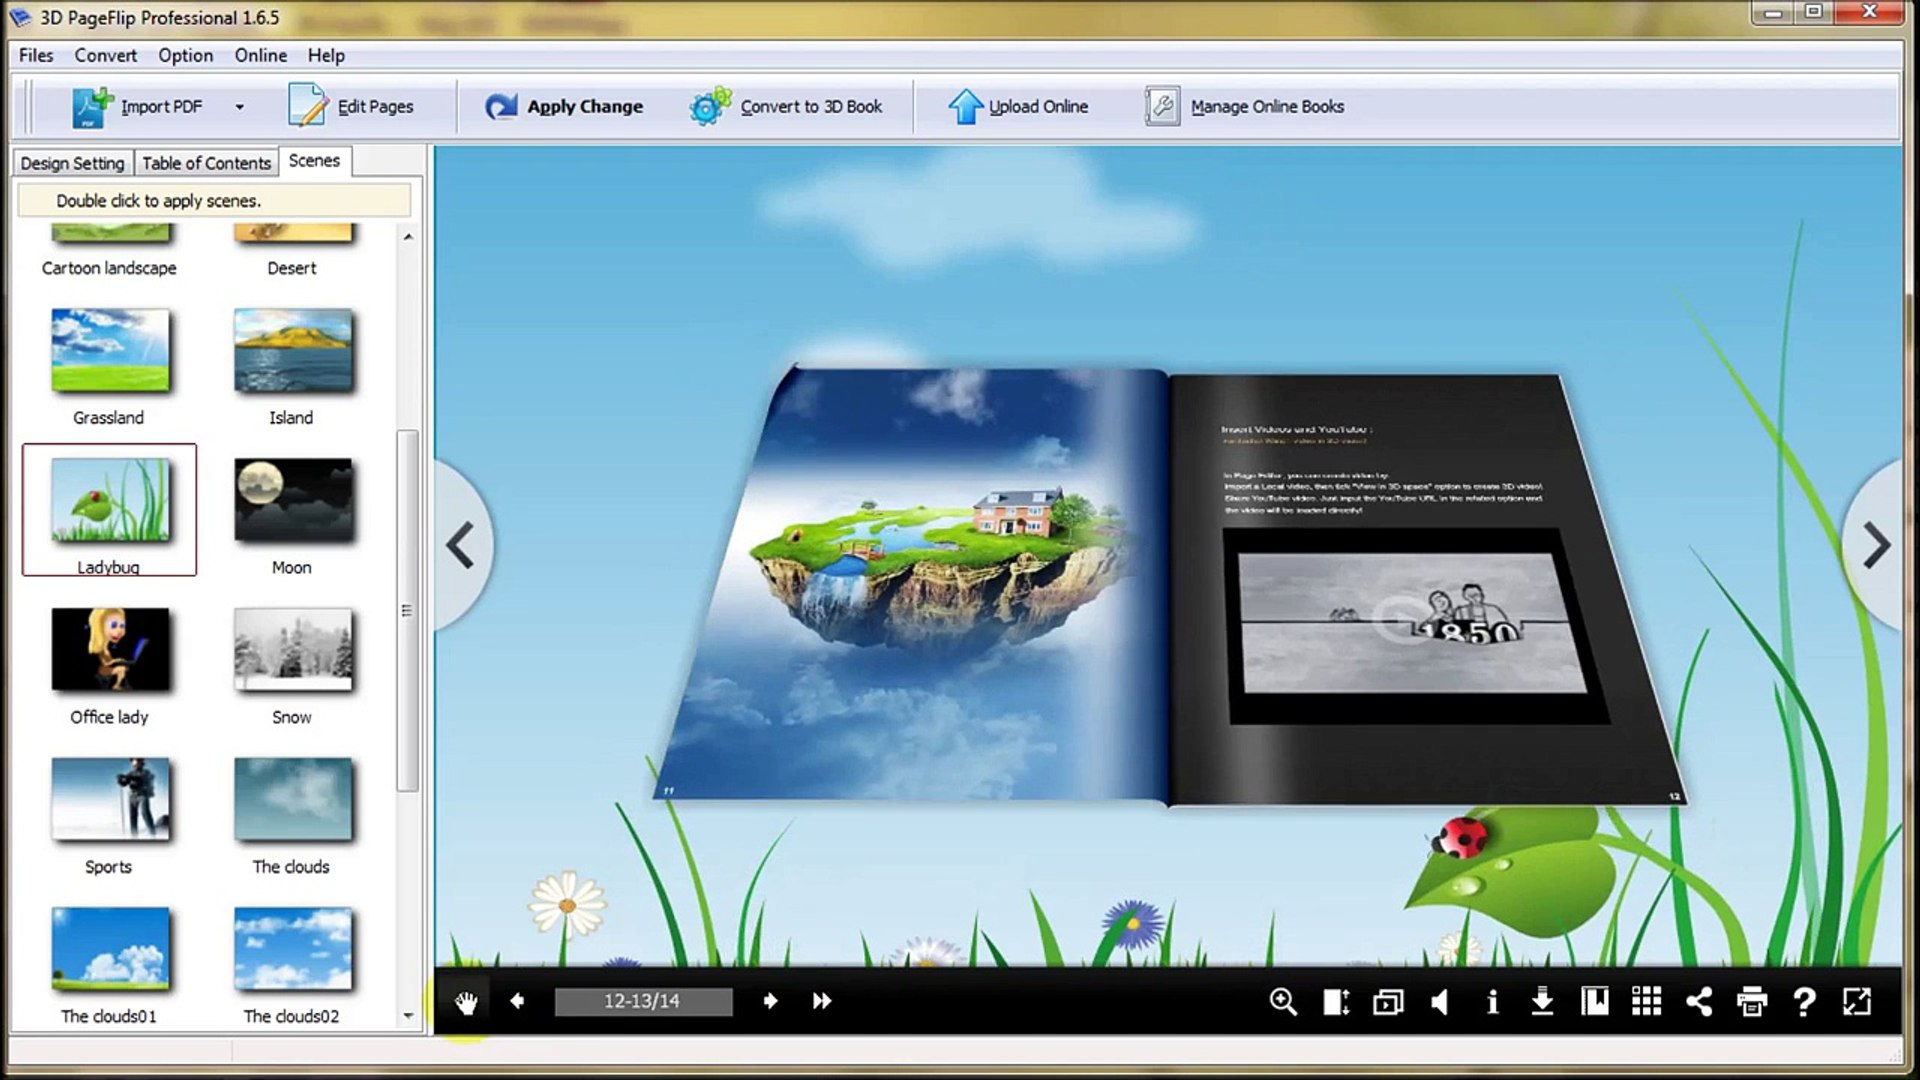Click the page number field 12-13/14
Image resolution: width=1920 pixels, height=1080 pixels.
(x=642, y=1001)
